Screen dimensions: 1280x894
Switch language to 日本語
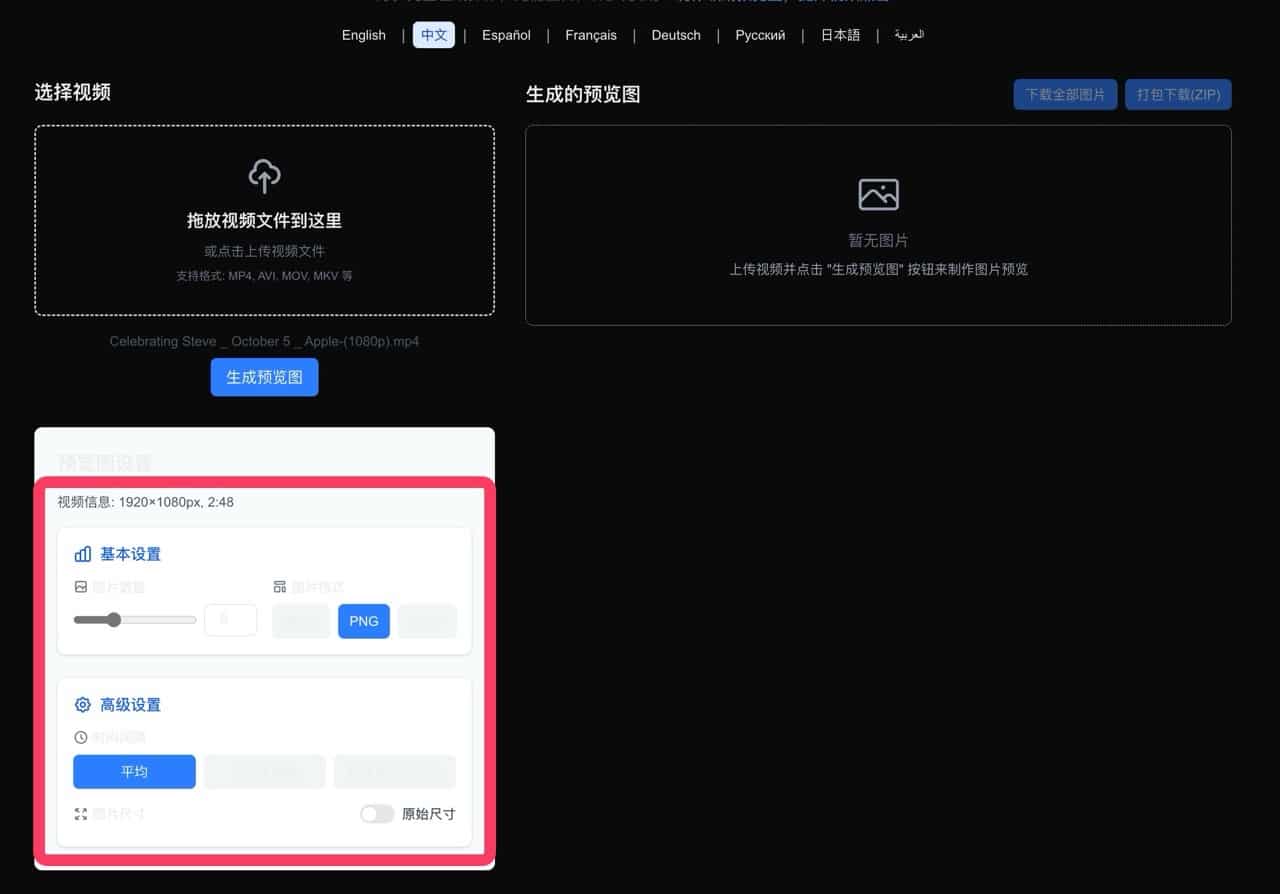pos(840,35)
